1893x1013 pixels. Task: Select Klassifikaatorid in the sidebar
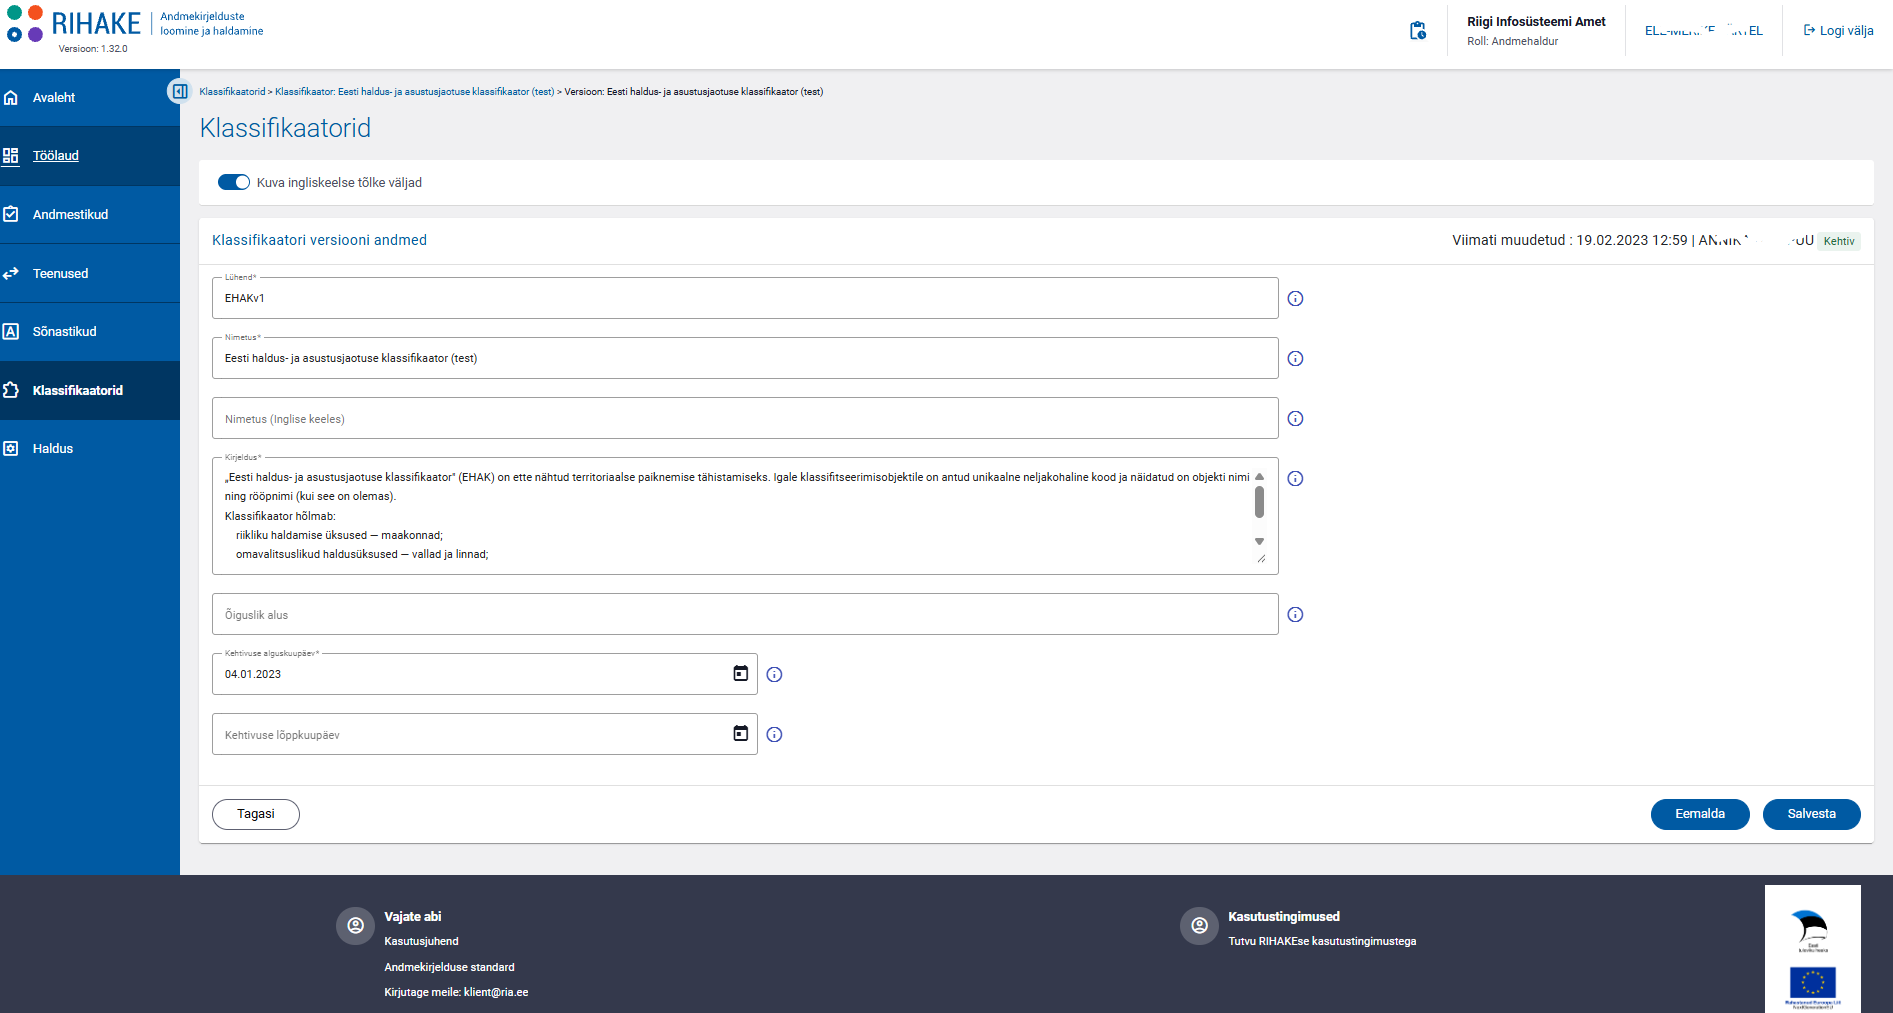click(x=90, y=391)
